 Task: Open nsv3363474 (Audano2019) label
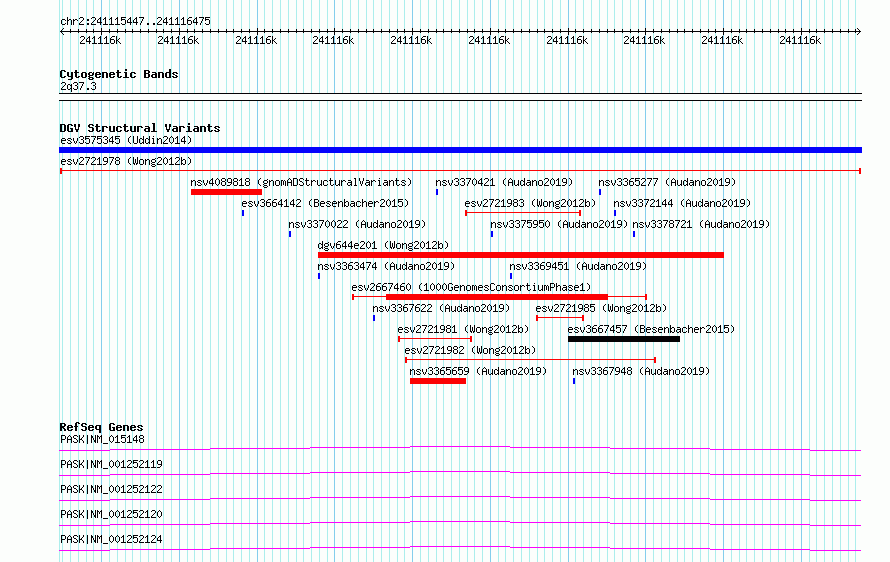(386, 266)
